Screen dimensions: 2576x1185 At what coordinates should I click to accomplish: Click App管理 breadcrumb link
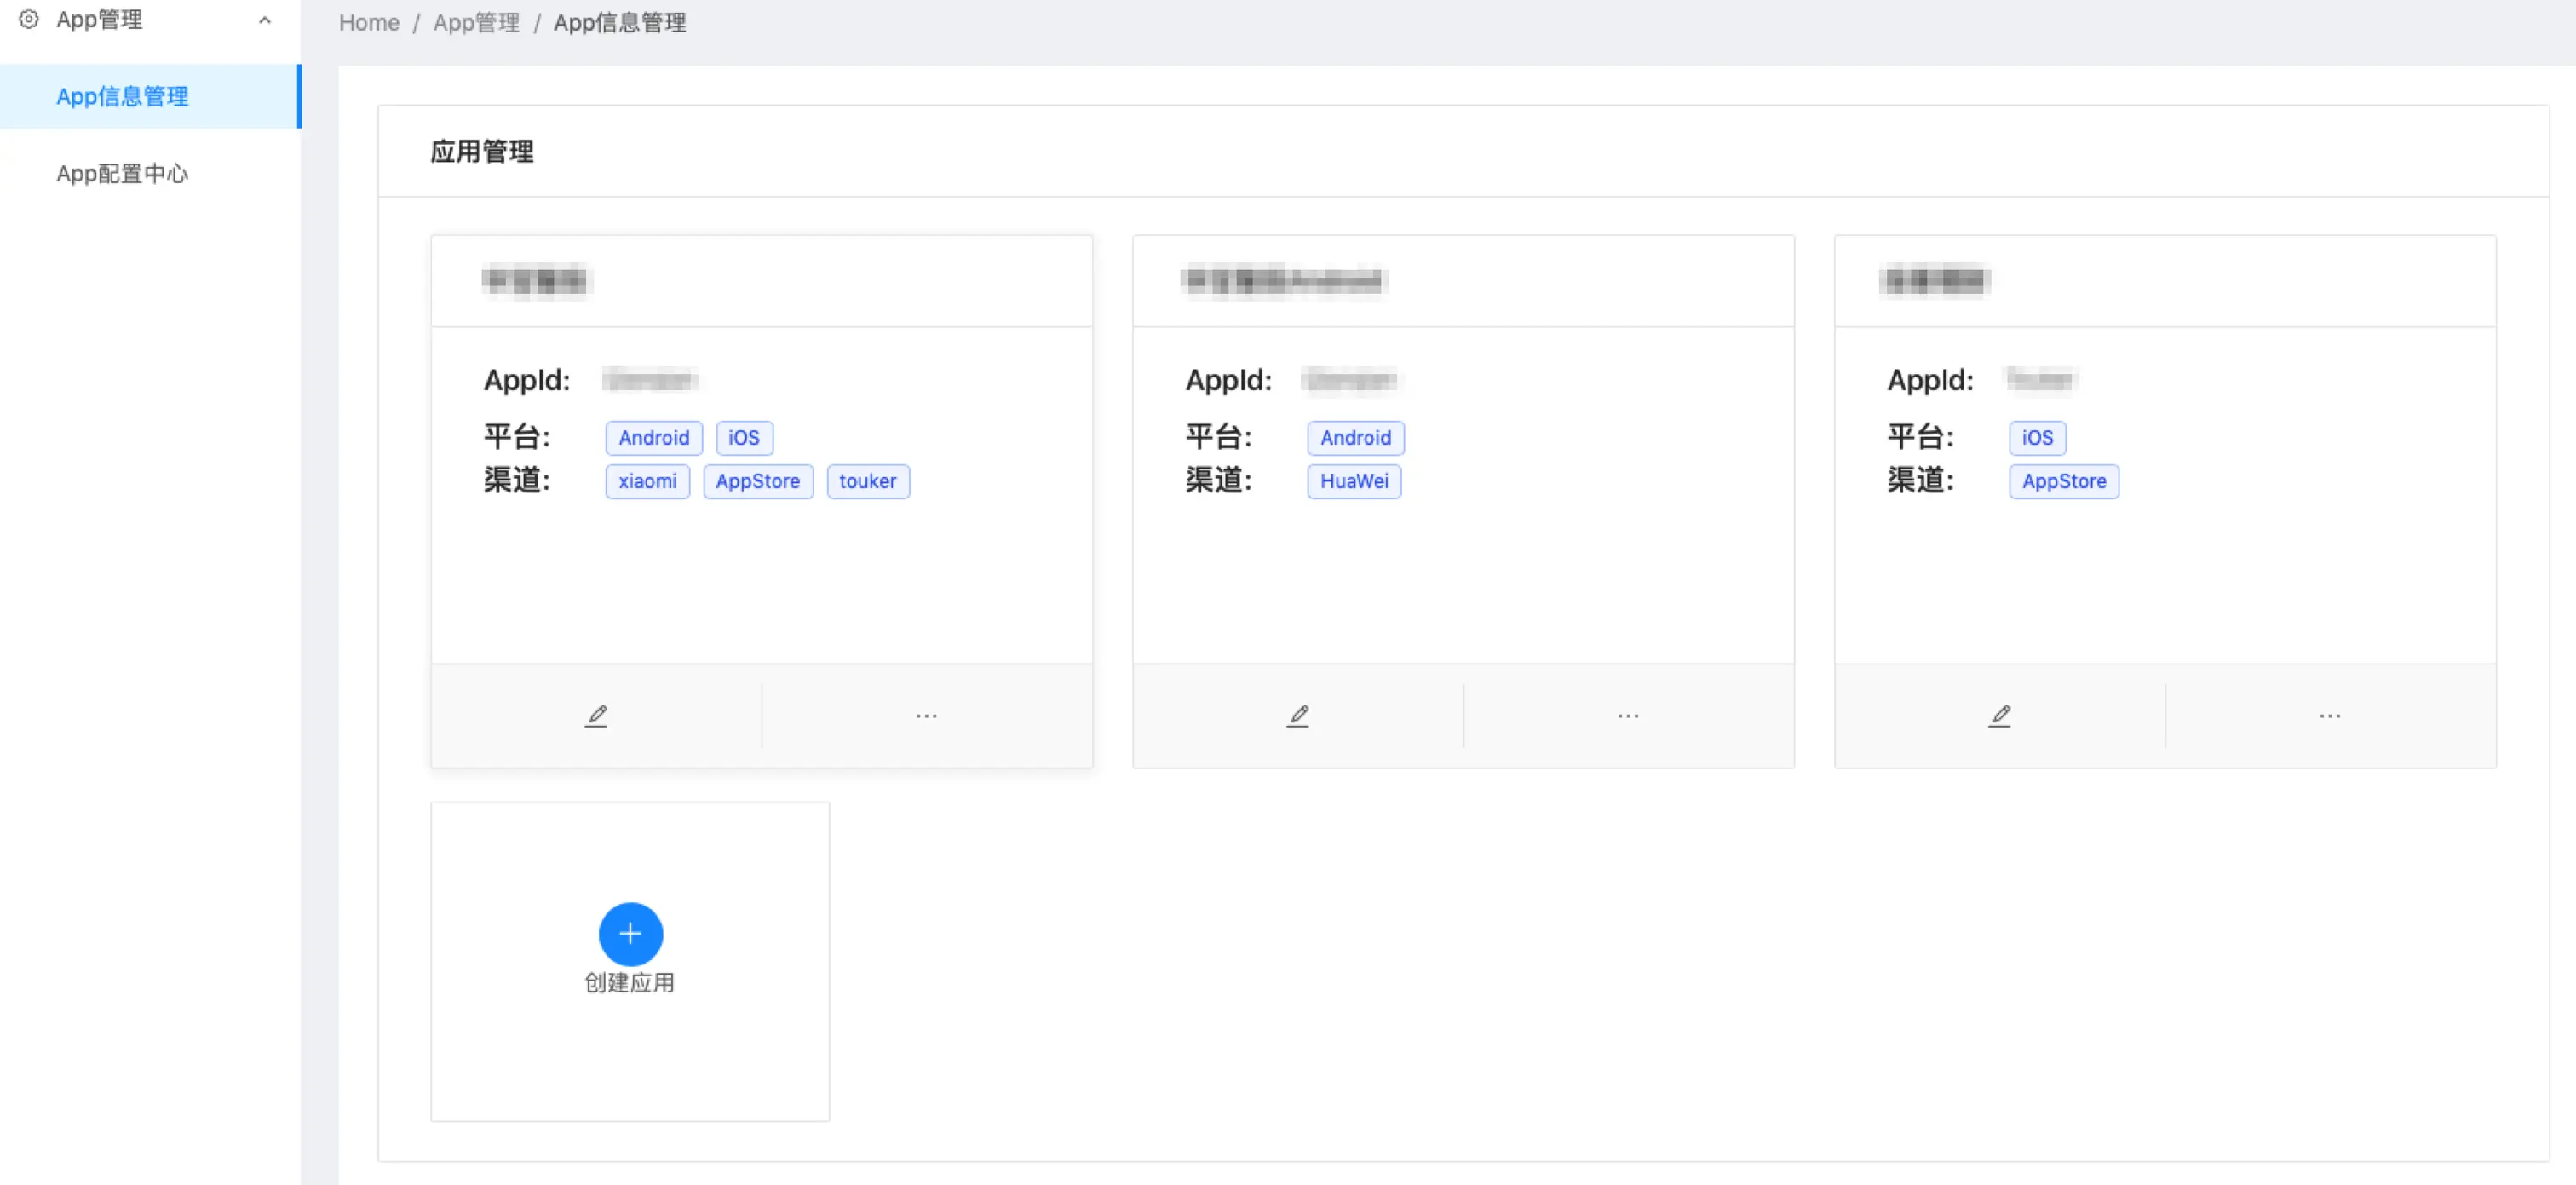[x=476, y=23]
